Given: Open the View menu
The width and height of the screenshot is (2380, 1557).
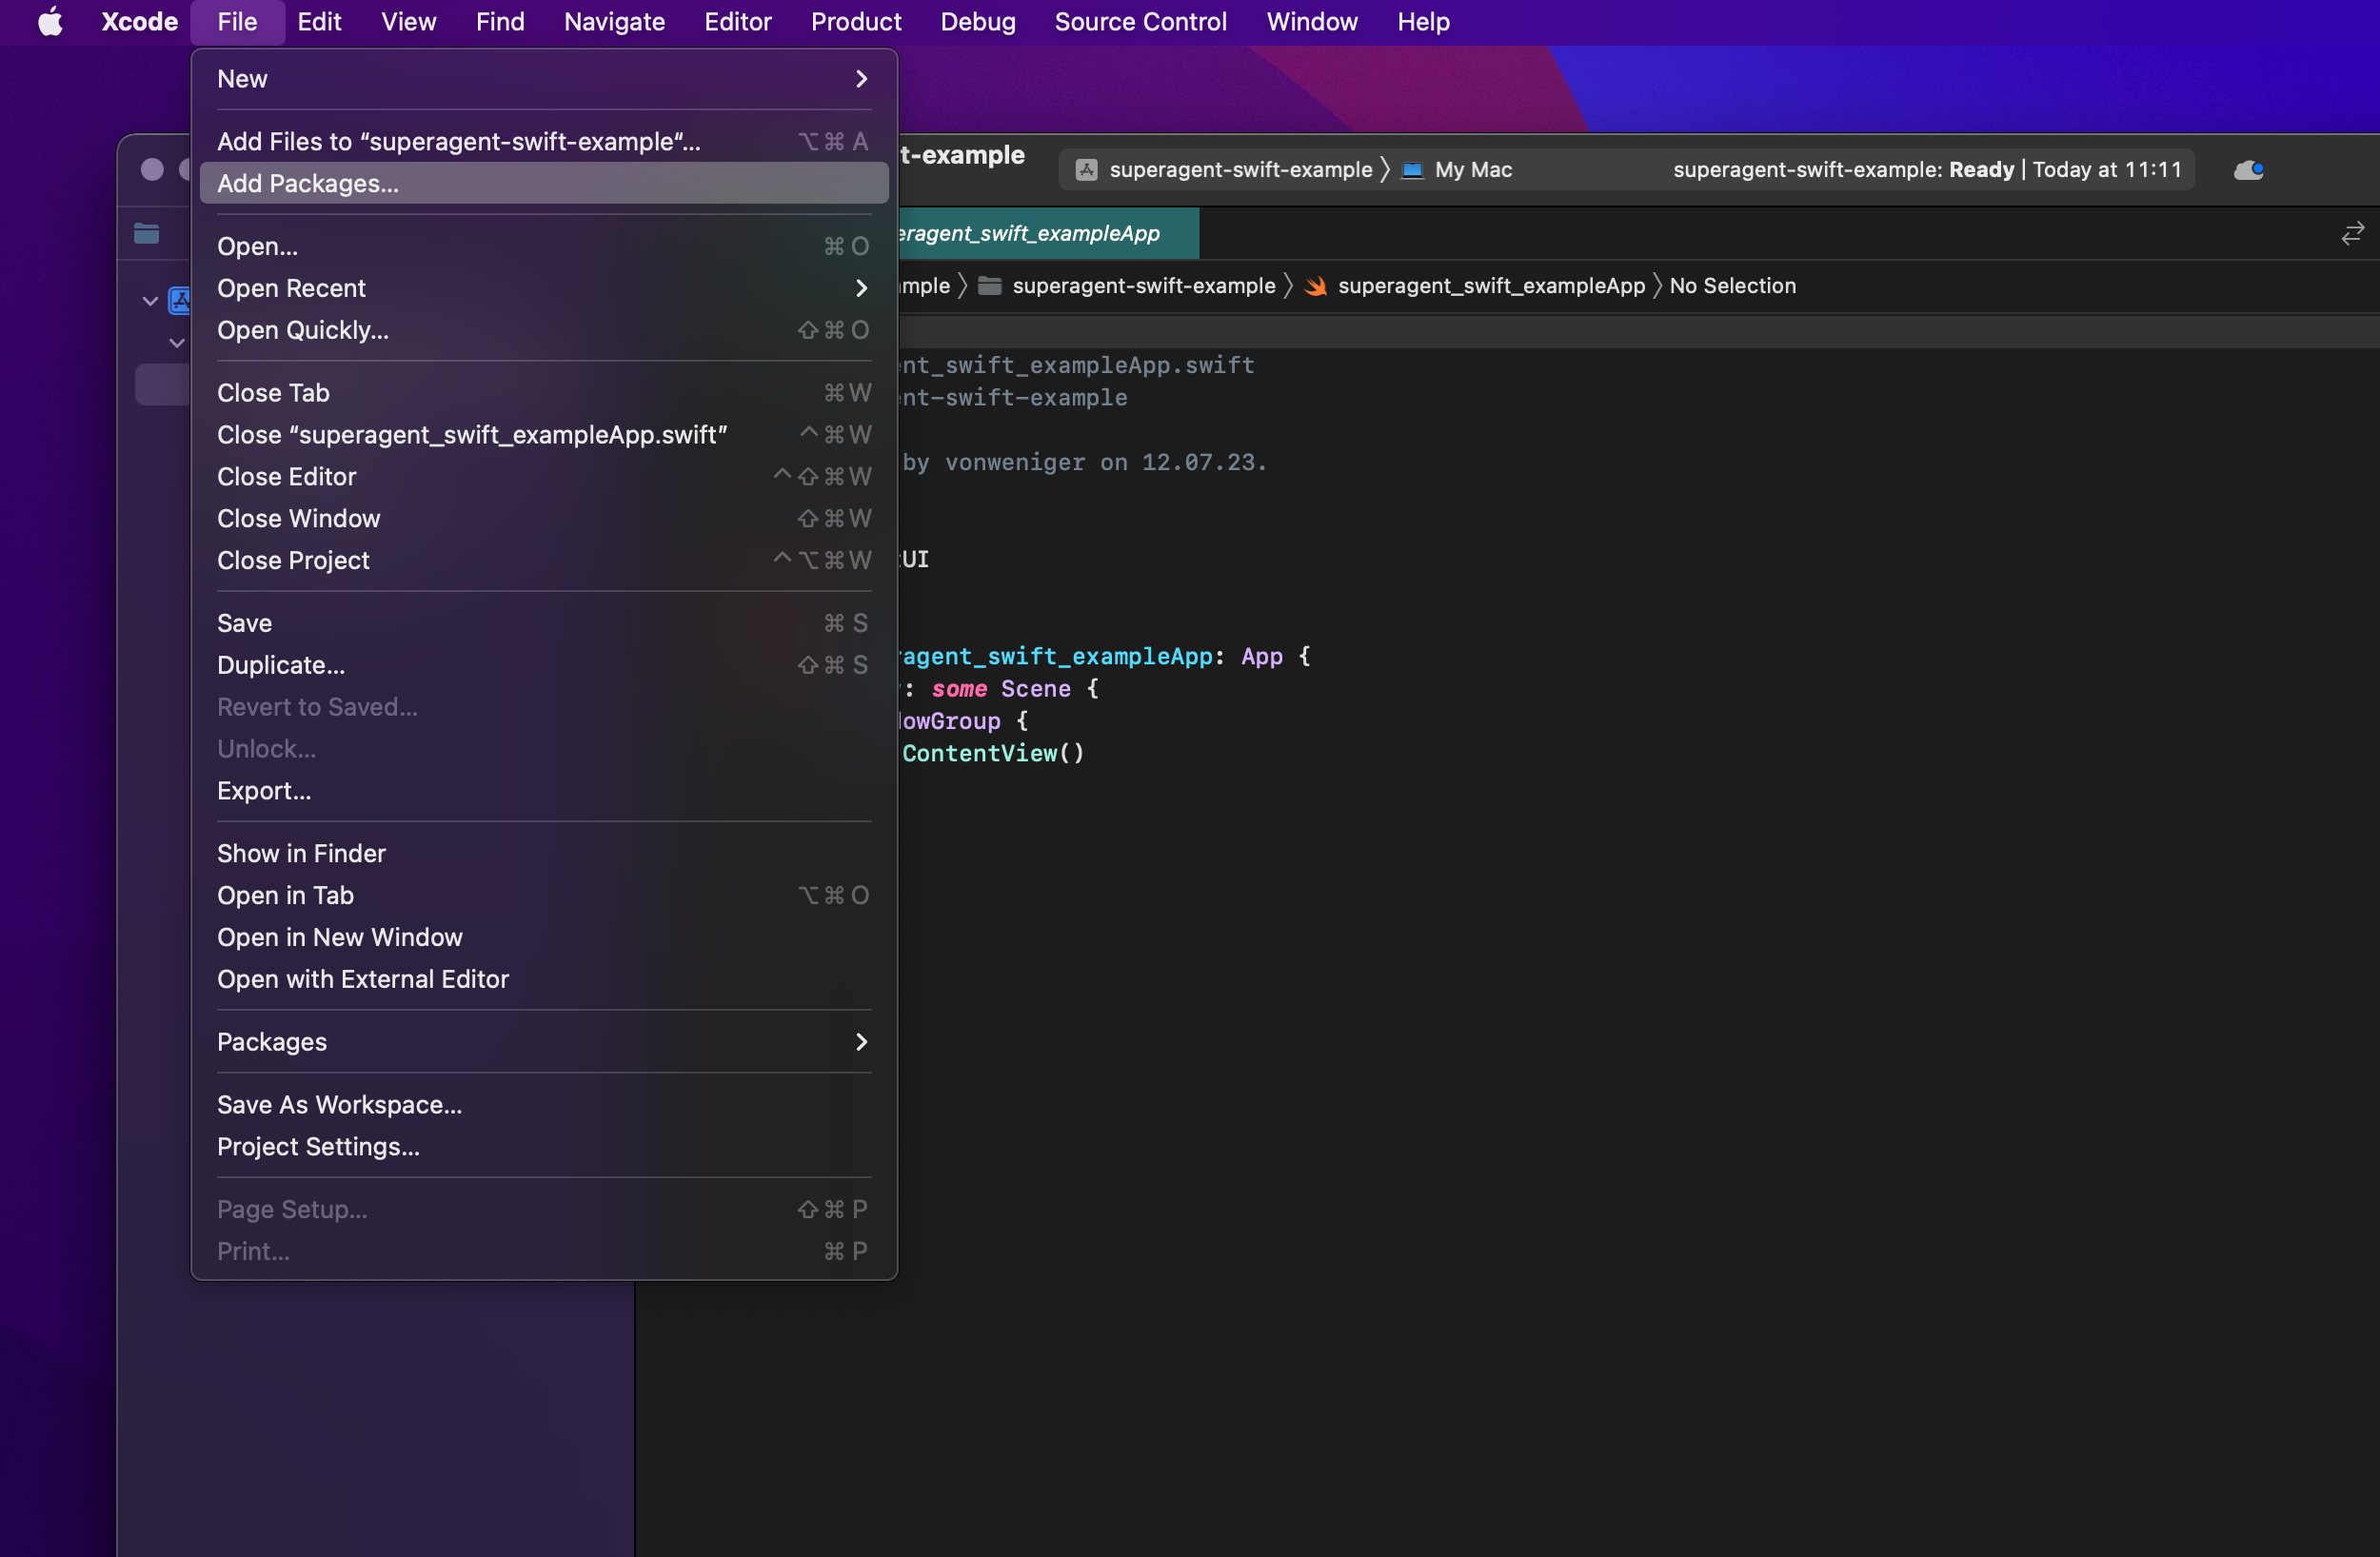Looking at the screenshot, I should tap(408, 22).
